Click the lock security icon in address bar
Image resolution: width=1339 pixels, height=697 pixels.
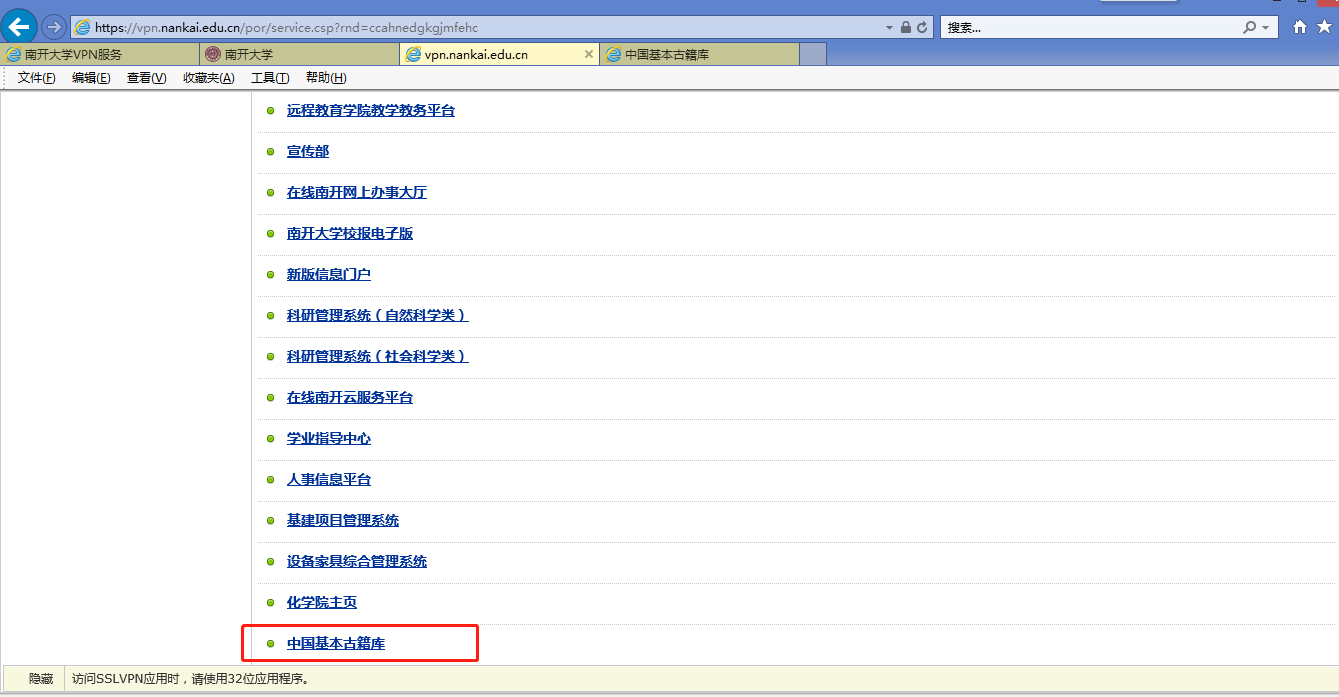pos(906,27)
